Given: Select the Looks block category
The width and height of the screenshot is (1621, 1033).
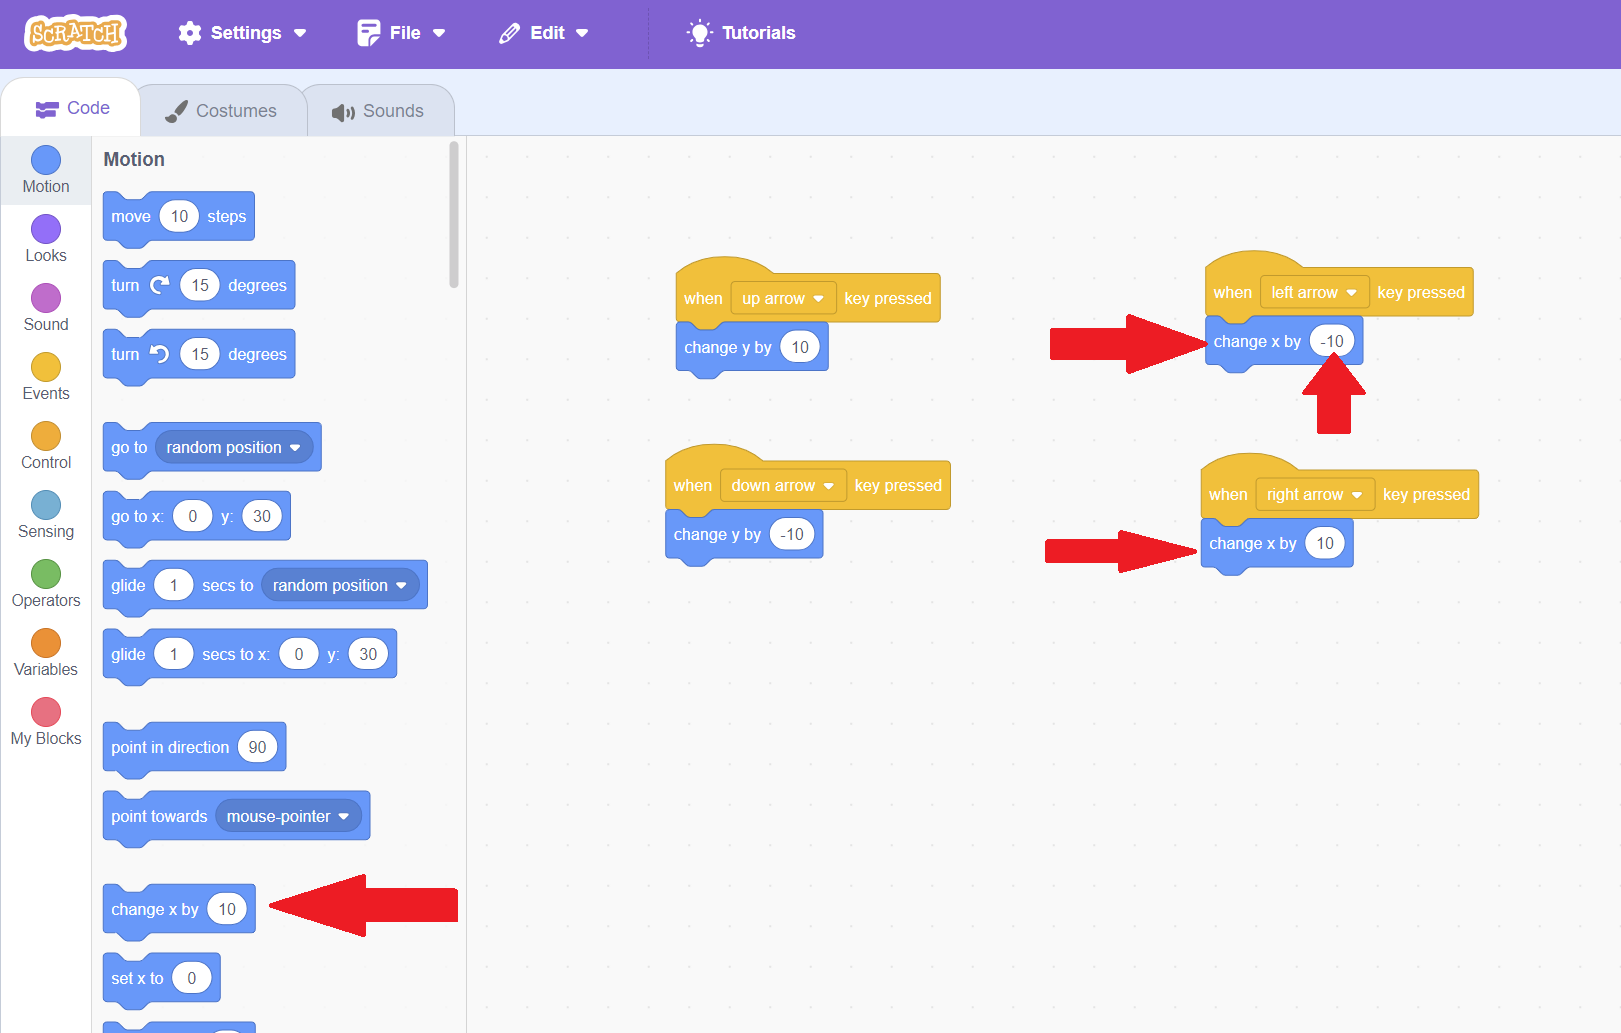Looking at the screenshot, I should (x=46, y=239).
